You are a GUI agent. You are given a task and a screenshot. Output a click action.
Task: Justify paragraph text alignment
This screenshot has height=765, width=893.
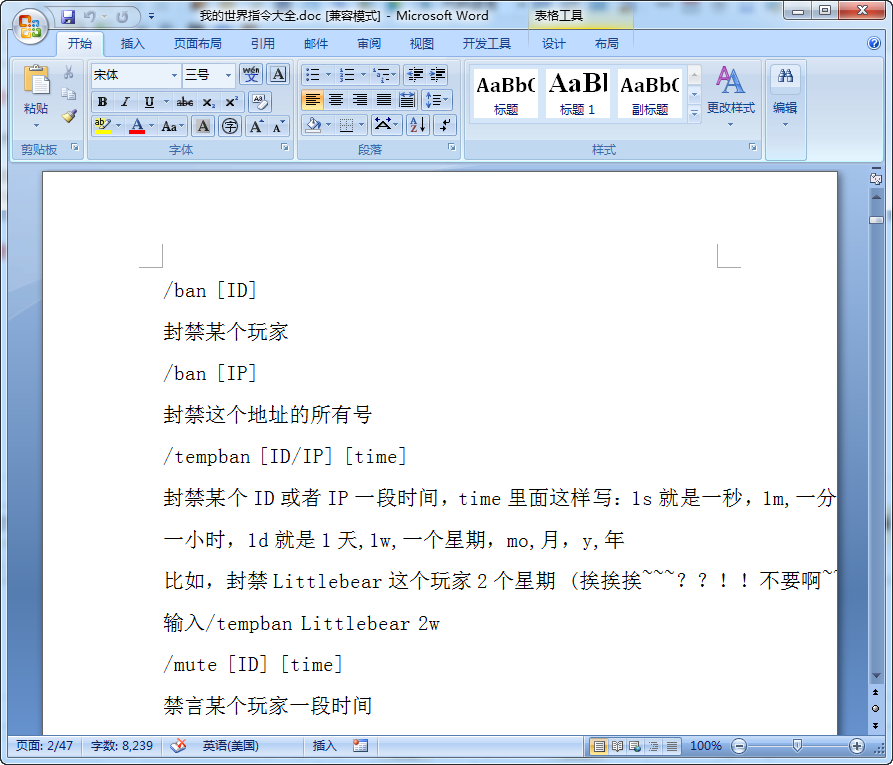(384, 100)
